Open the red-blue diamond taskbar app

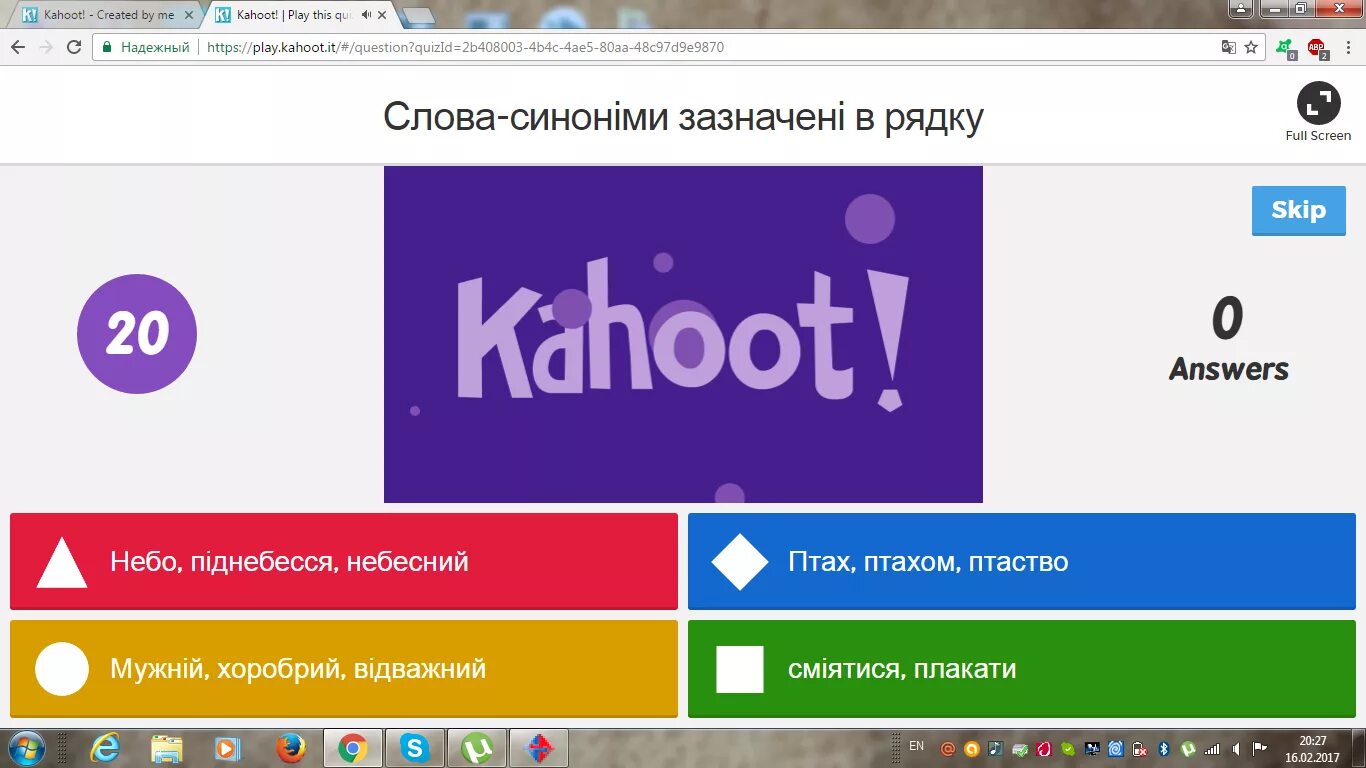pyautogui.click(x=538, y=748)
